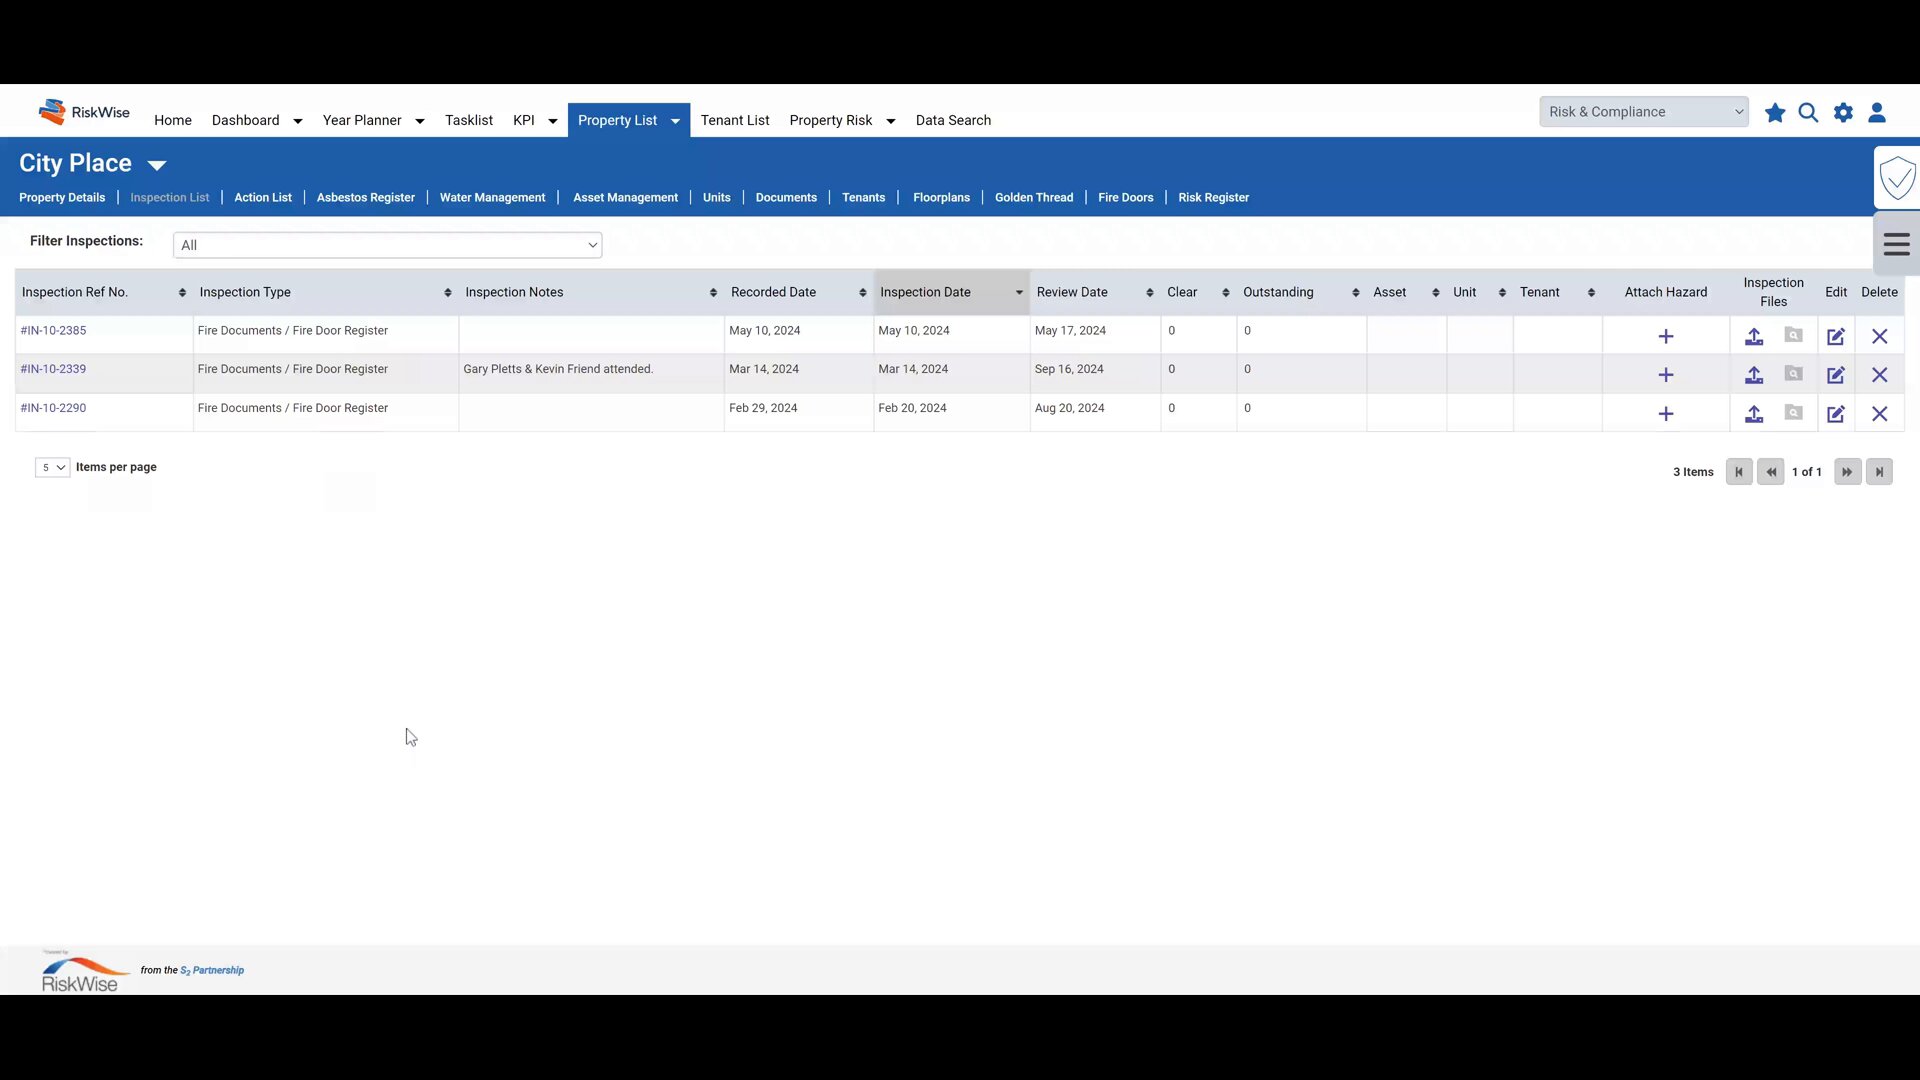Upload inspection file for #IN-10-2339
The height and width of the screenshot is (1080, 1920).
[x=1754, y=376]
